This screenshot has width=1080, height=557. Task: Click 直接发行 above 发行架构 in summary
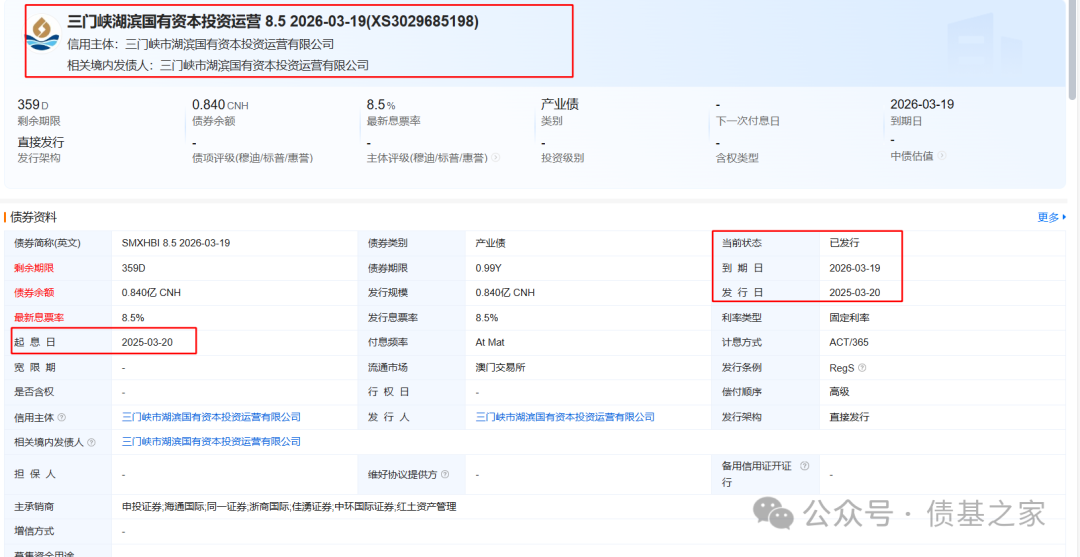tap(41, 143)
